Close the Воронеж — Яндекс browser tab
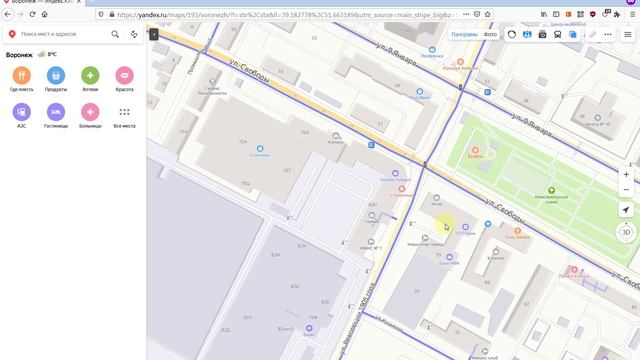This screenshot has width=640, height=360. pos(79,2)
